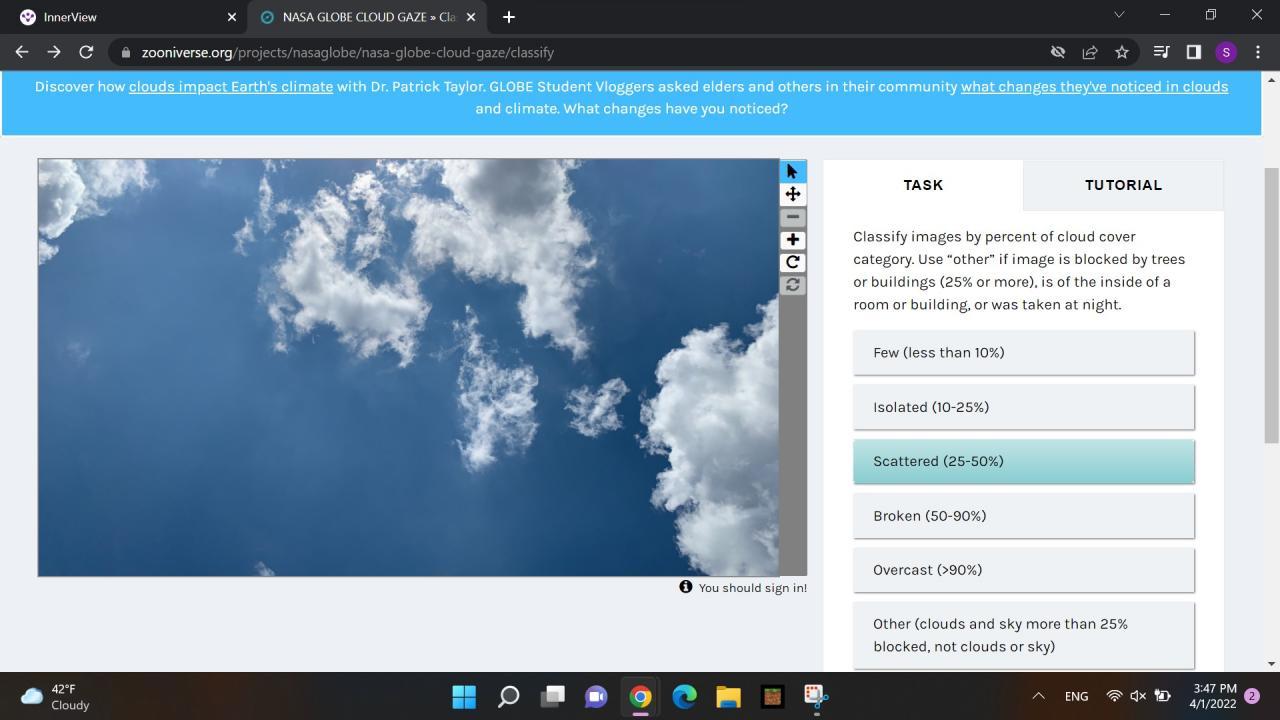Open the site lock information icon
Image resolution: width=1280 pixels, height=720 pixels.
(125, 52)
